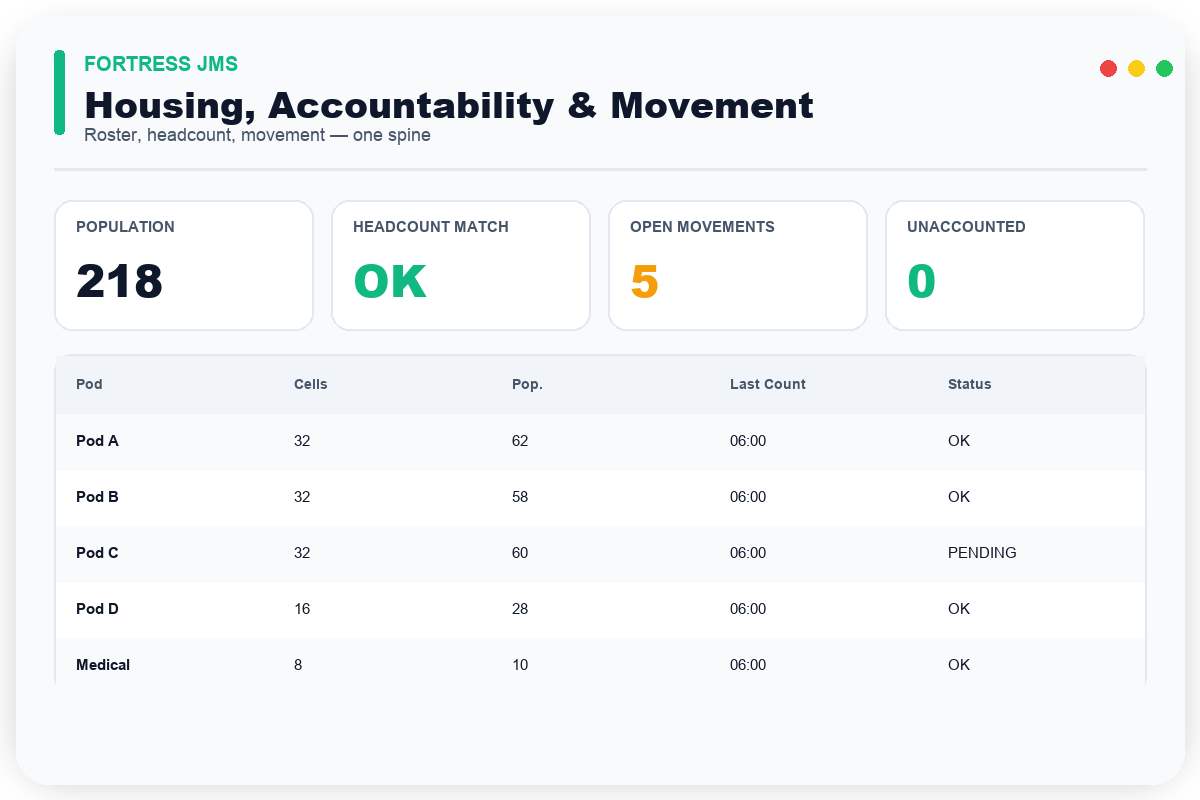Click Pod B cells value 32
Image resolution: width=1200 pixels, height=800 pixels.
pyautogui.click(x=302, y=497)
